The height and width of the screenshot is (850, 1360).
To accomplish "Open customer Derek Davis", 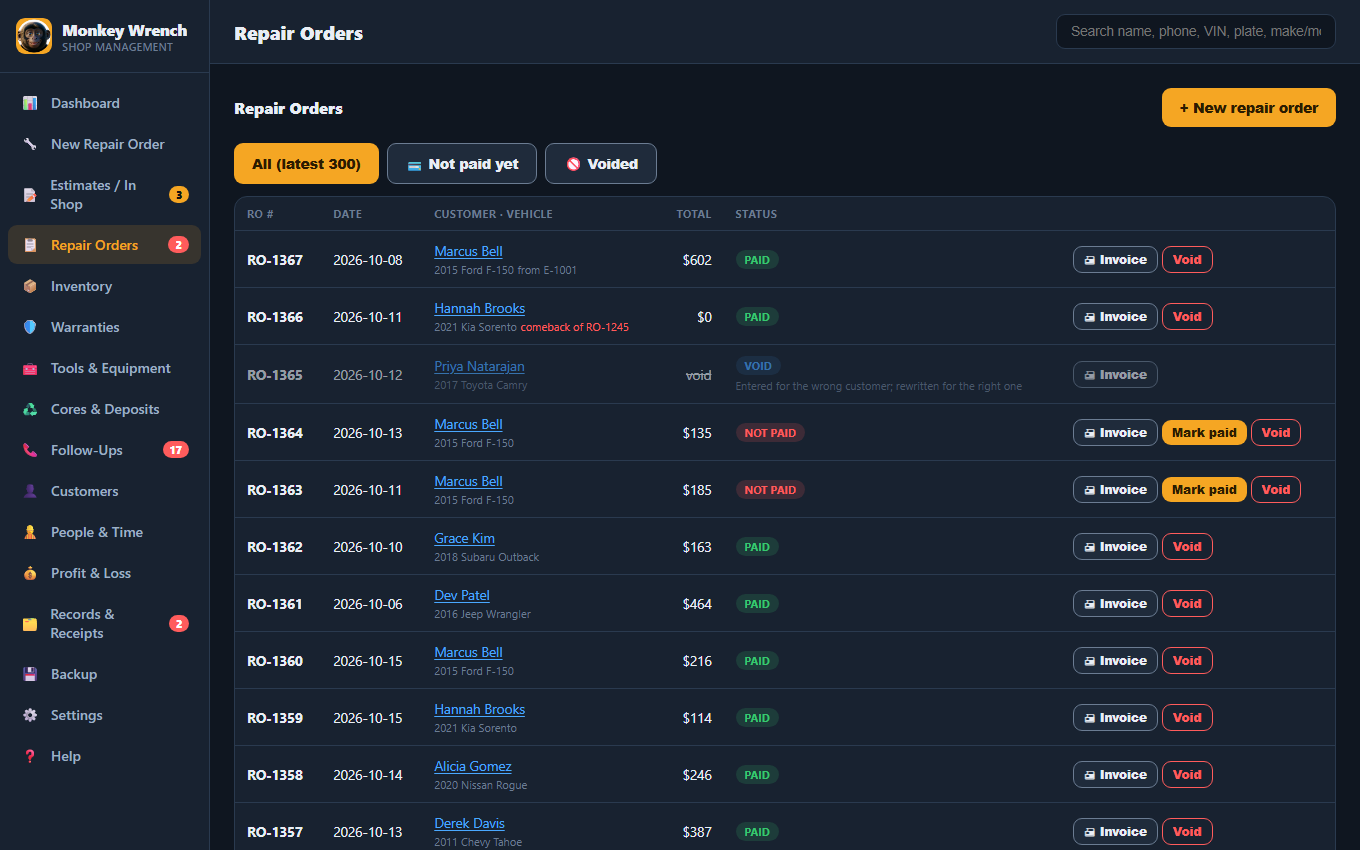I will 469,823.
